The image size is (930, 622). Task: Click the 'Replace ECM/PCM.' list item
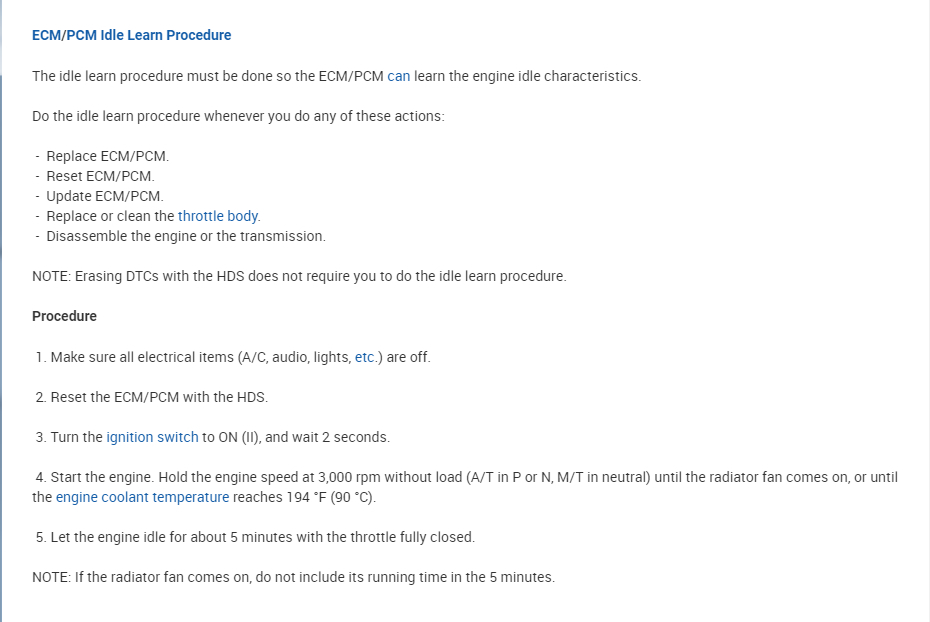(x=108, y=156)
